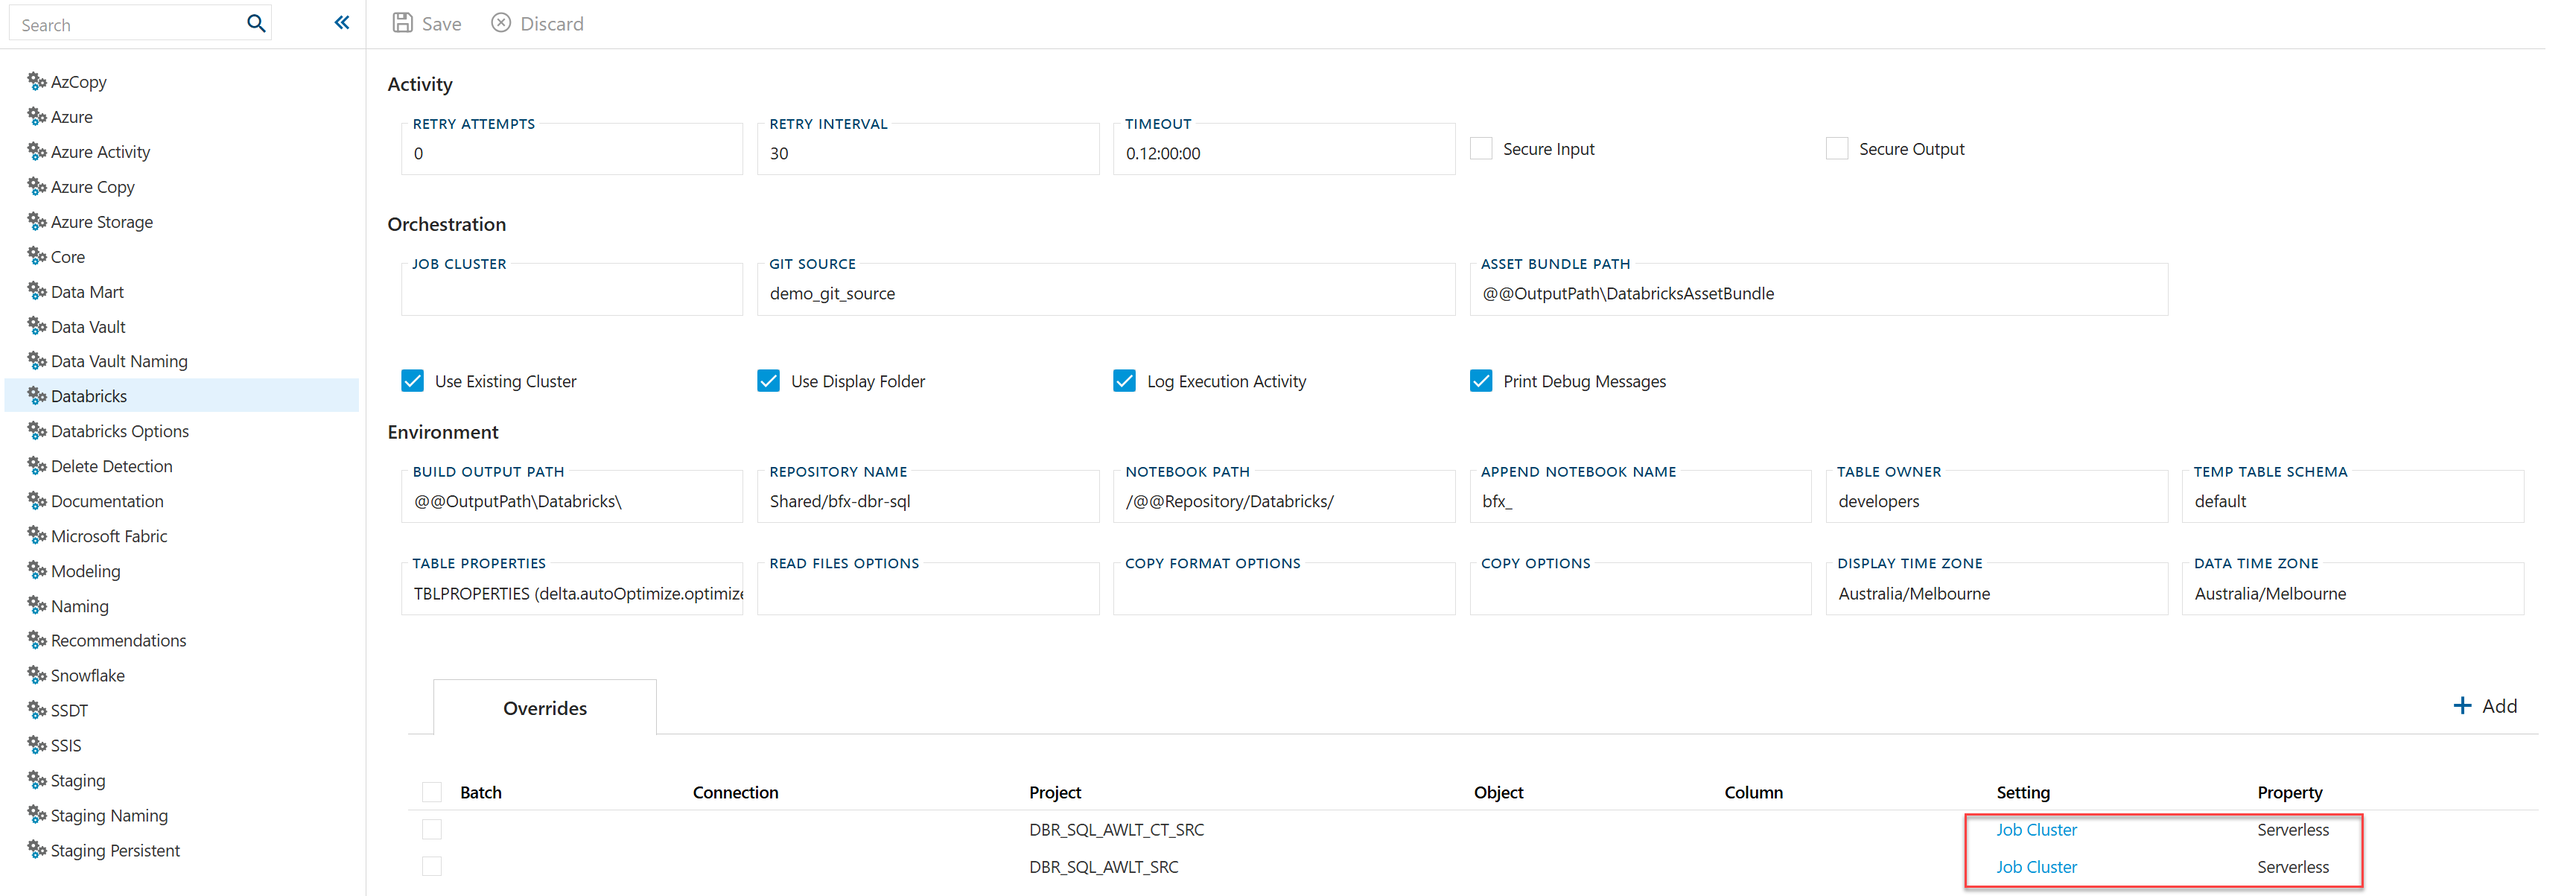The height and width of the screenshot is (896, 2573).
Task: Click the Build Output Path field
Action: click(x=572, y=497)
